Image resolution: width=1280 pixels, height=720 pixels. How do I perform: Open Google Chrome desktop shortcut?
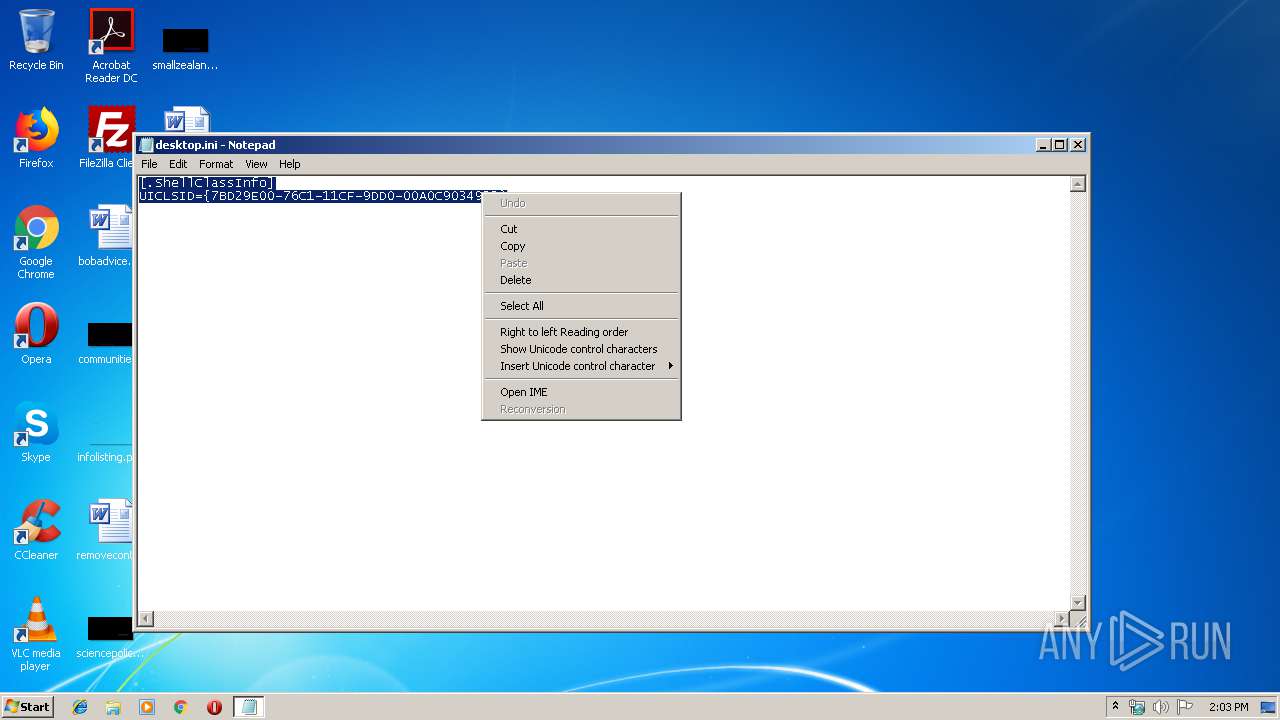pos(36,242)
